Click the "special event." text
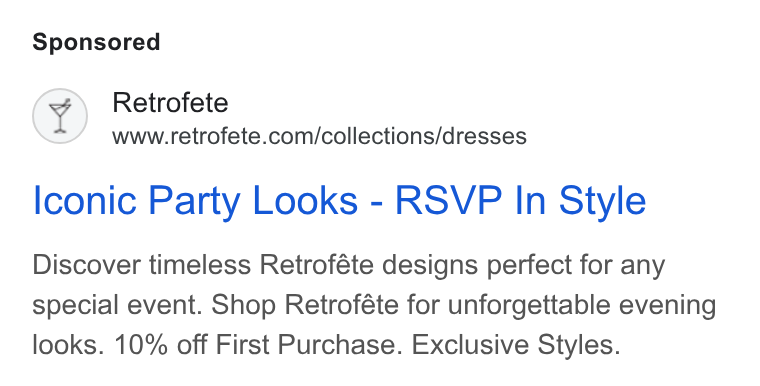The width and height of the screenshot is (760, 386). click(117, 306)
